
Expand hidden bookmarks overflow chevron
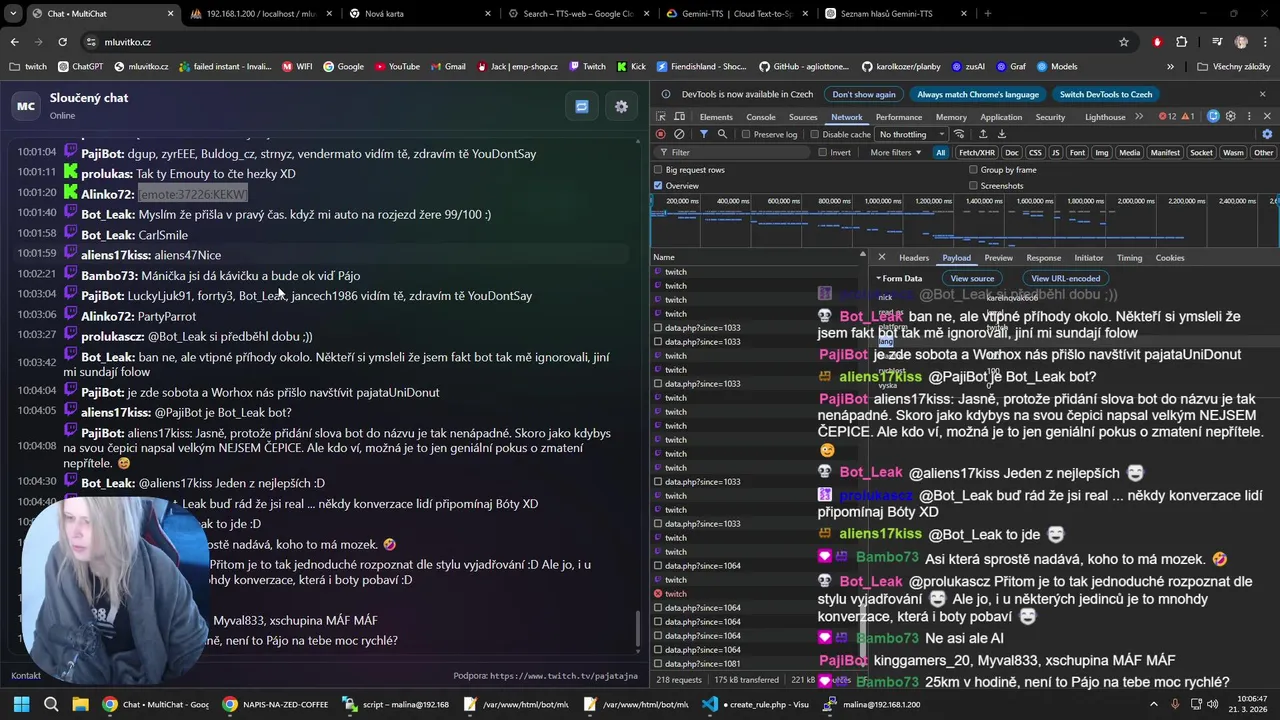click(1170, 66)
